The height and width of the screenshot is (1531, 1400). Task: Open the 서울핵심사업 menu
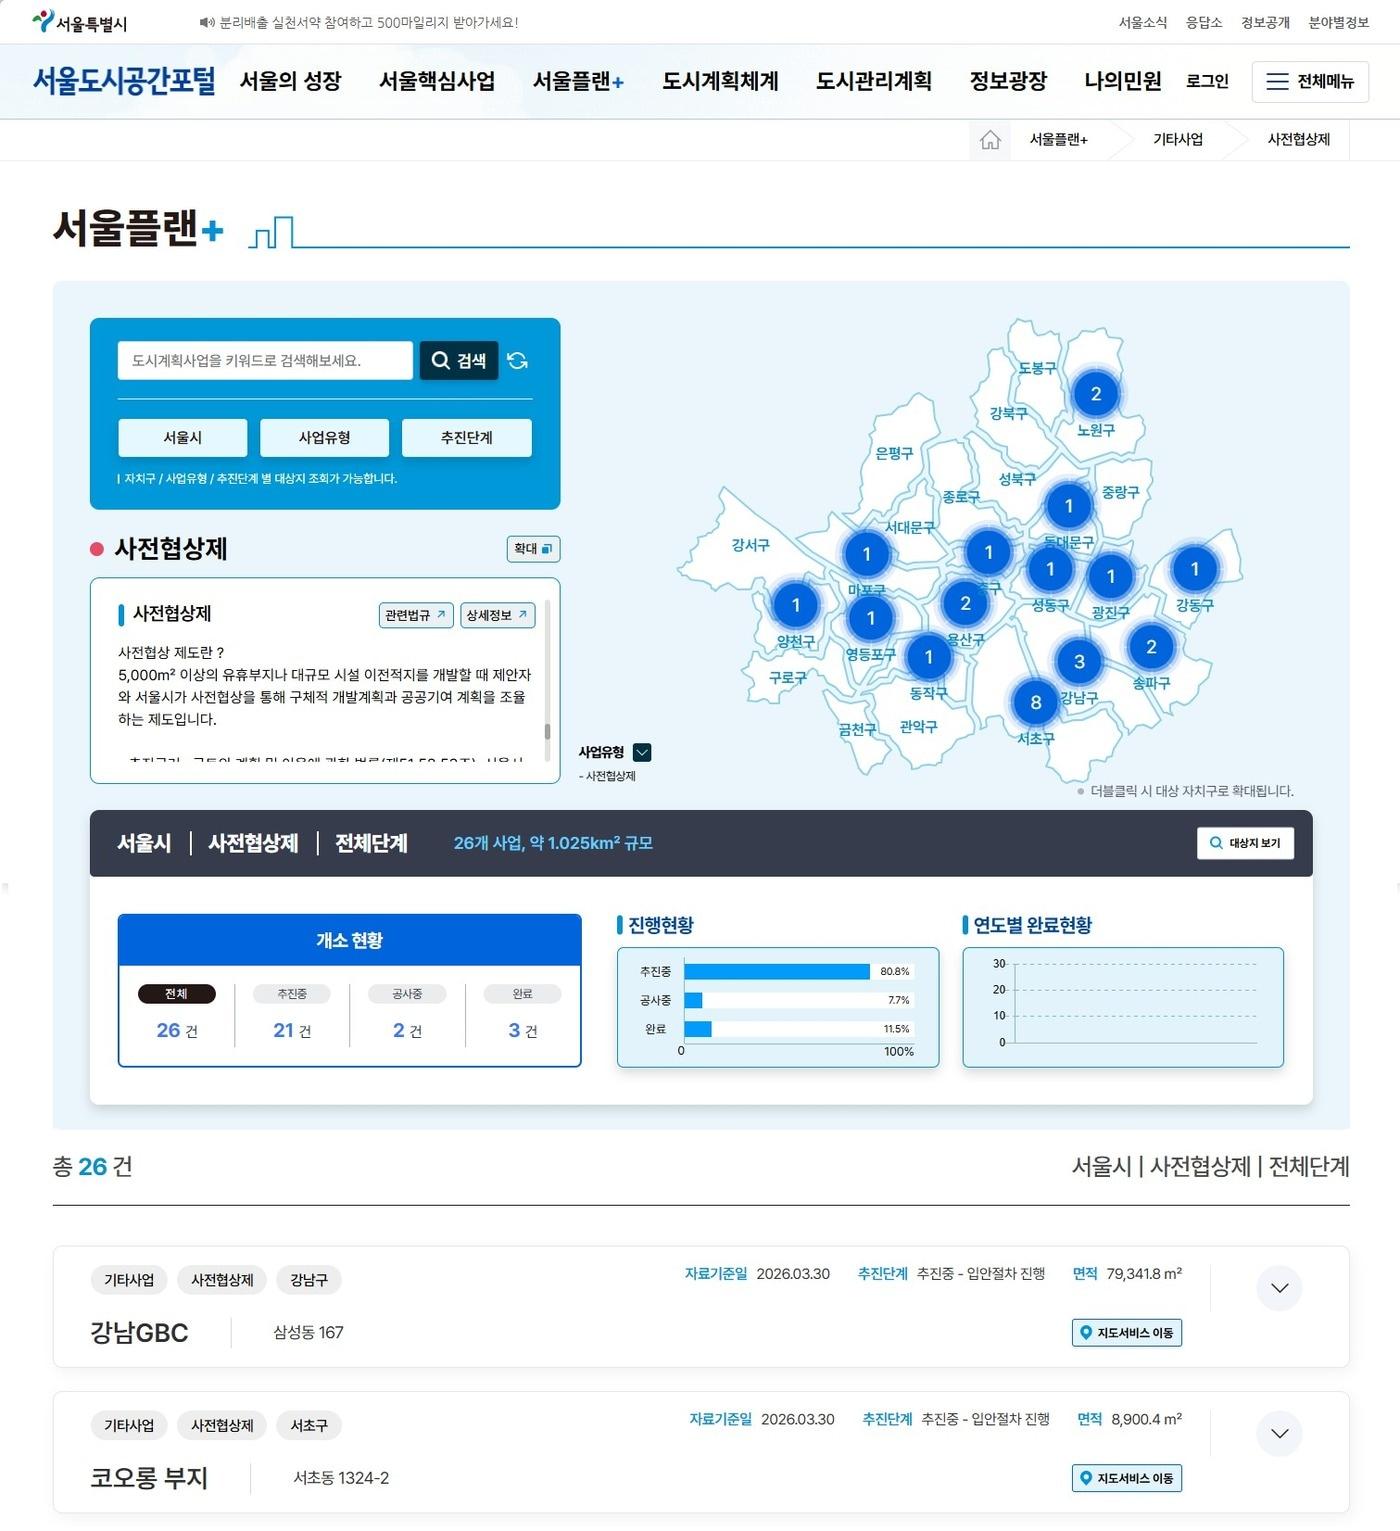(437, 82)
